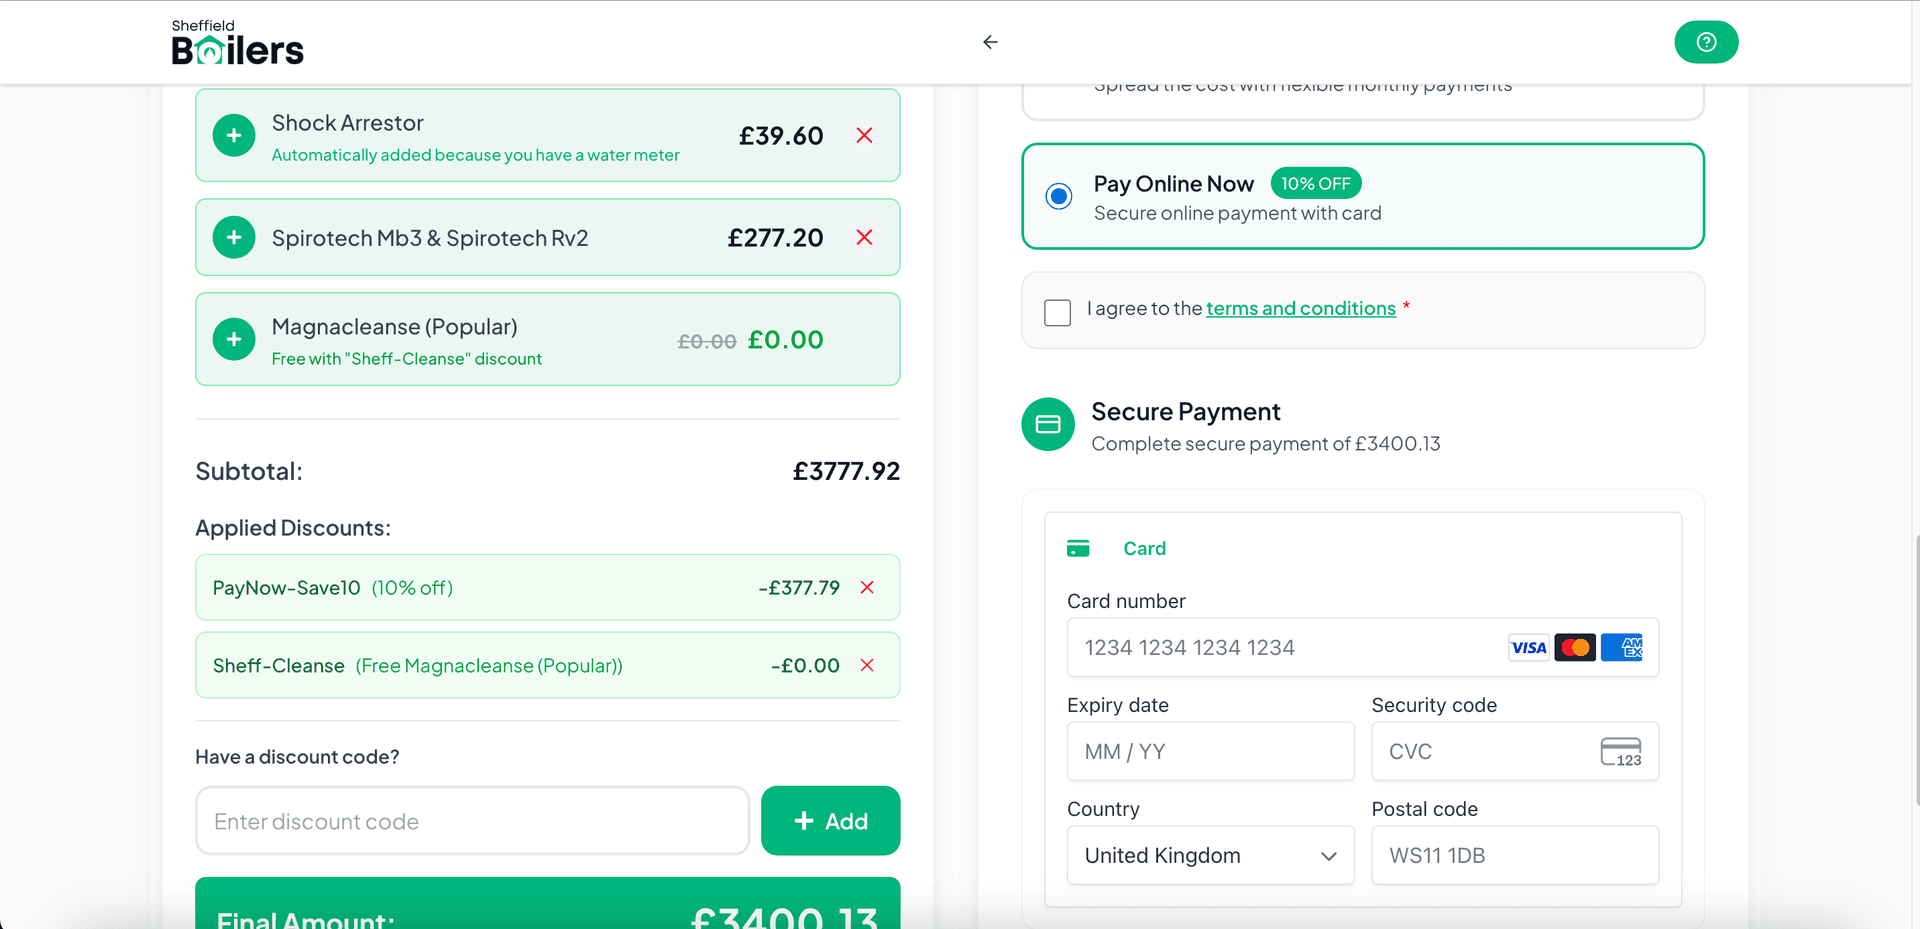This screenshot has width=1920, height=929.
Task: Click the Secure Payment card icon
Action: (x=1047, y=425)
